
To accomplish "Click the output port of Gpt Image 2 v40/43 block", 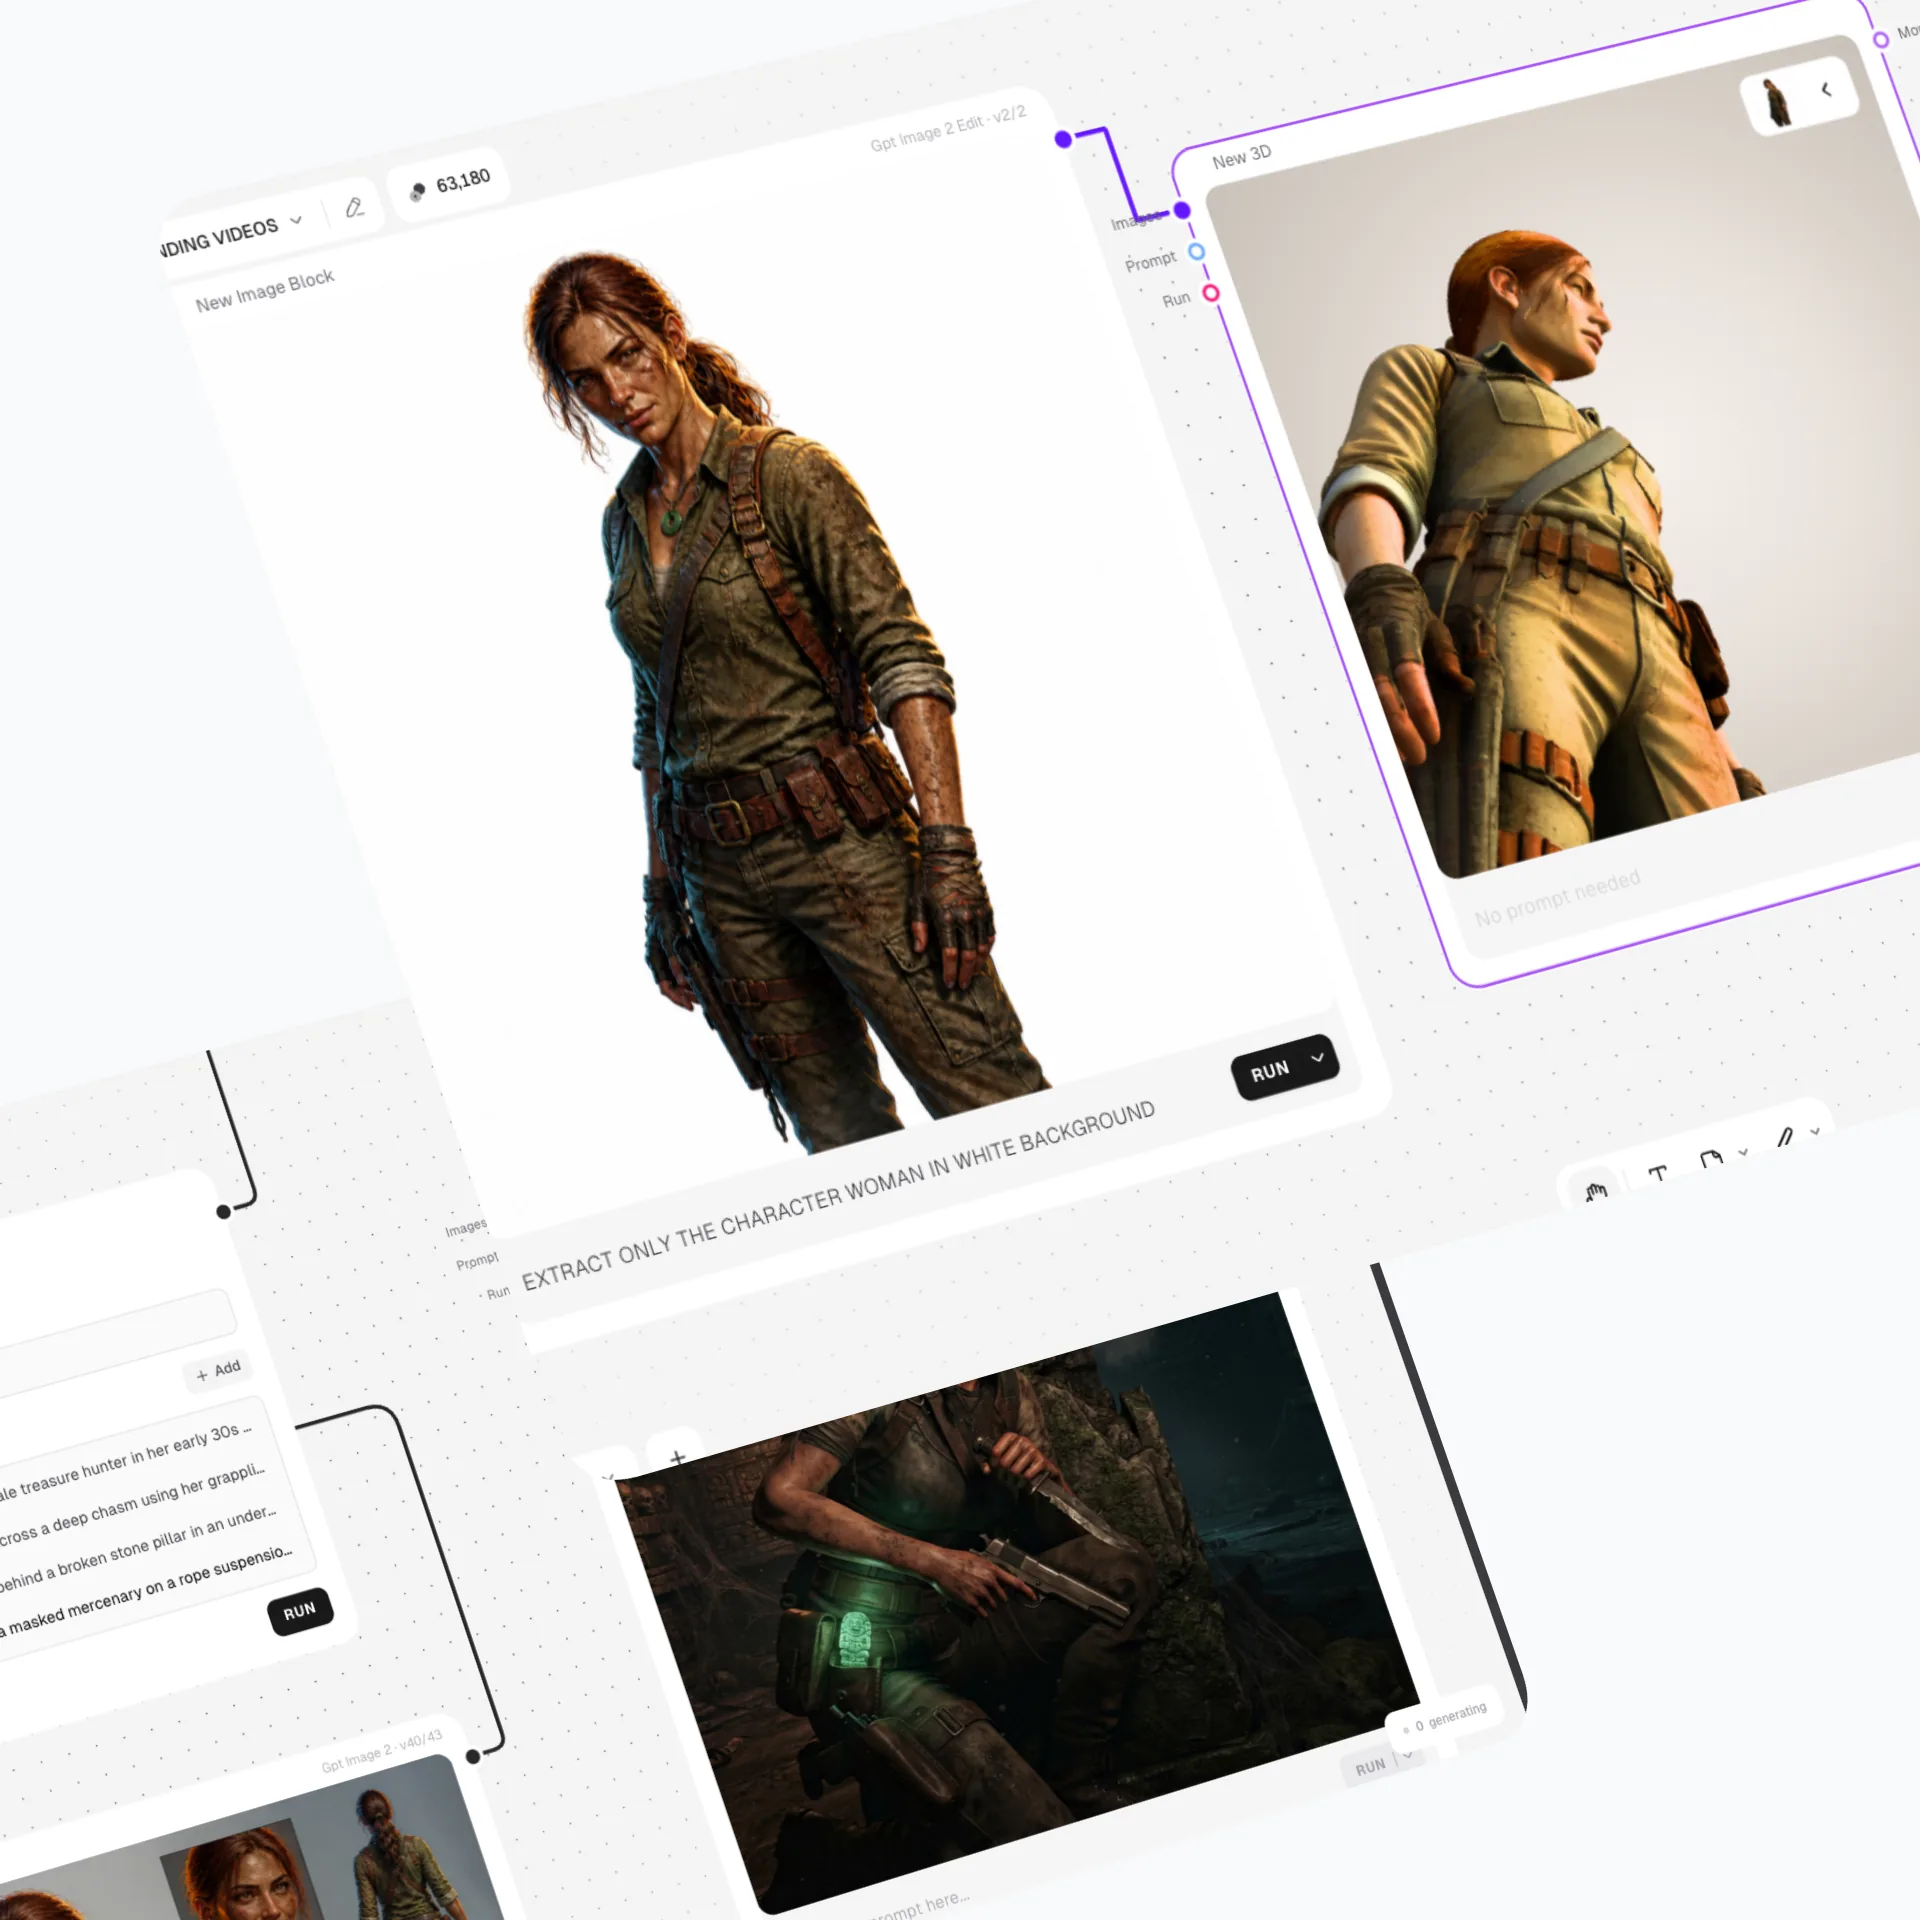I will pos(473,1755).
